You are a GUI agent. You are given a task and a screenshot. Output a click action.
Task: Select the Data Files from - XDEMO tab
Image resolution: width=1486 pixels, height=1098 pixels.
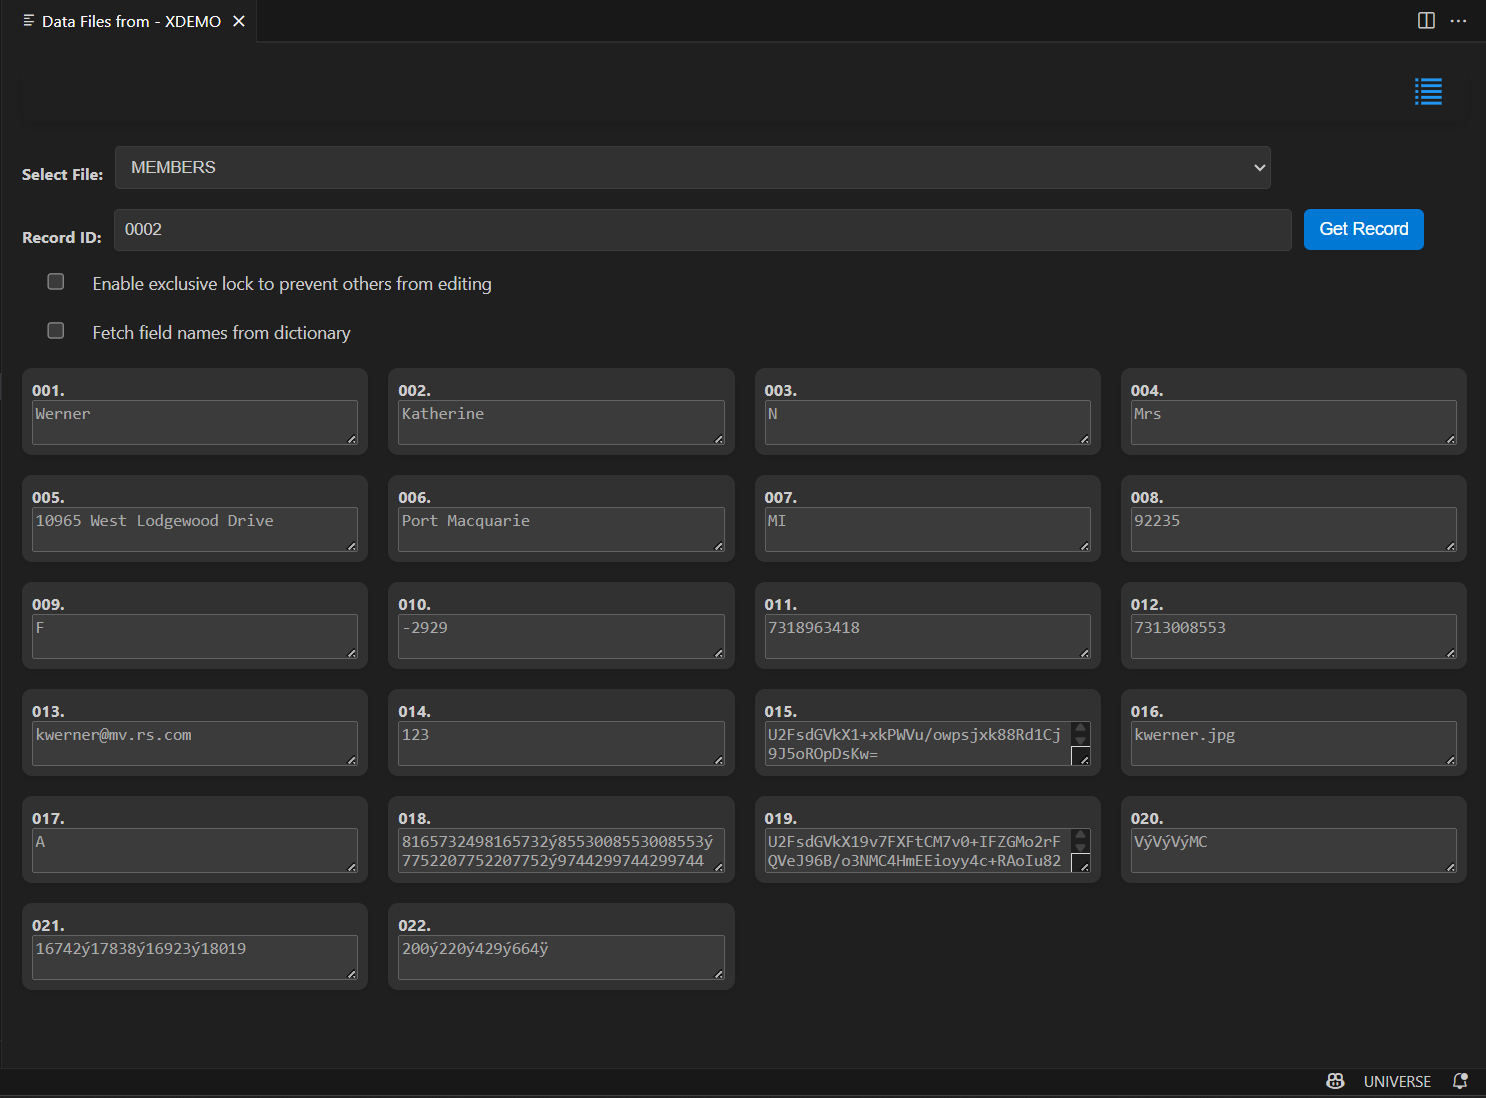130,21
